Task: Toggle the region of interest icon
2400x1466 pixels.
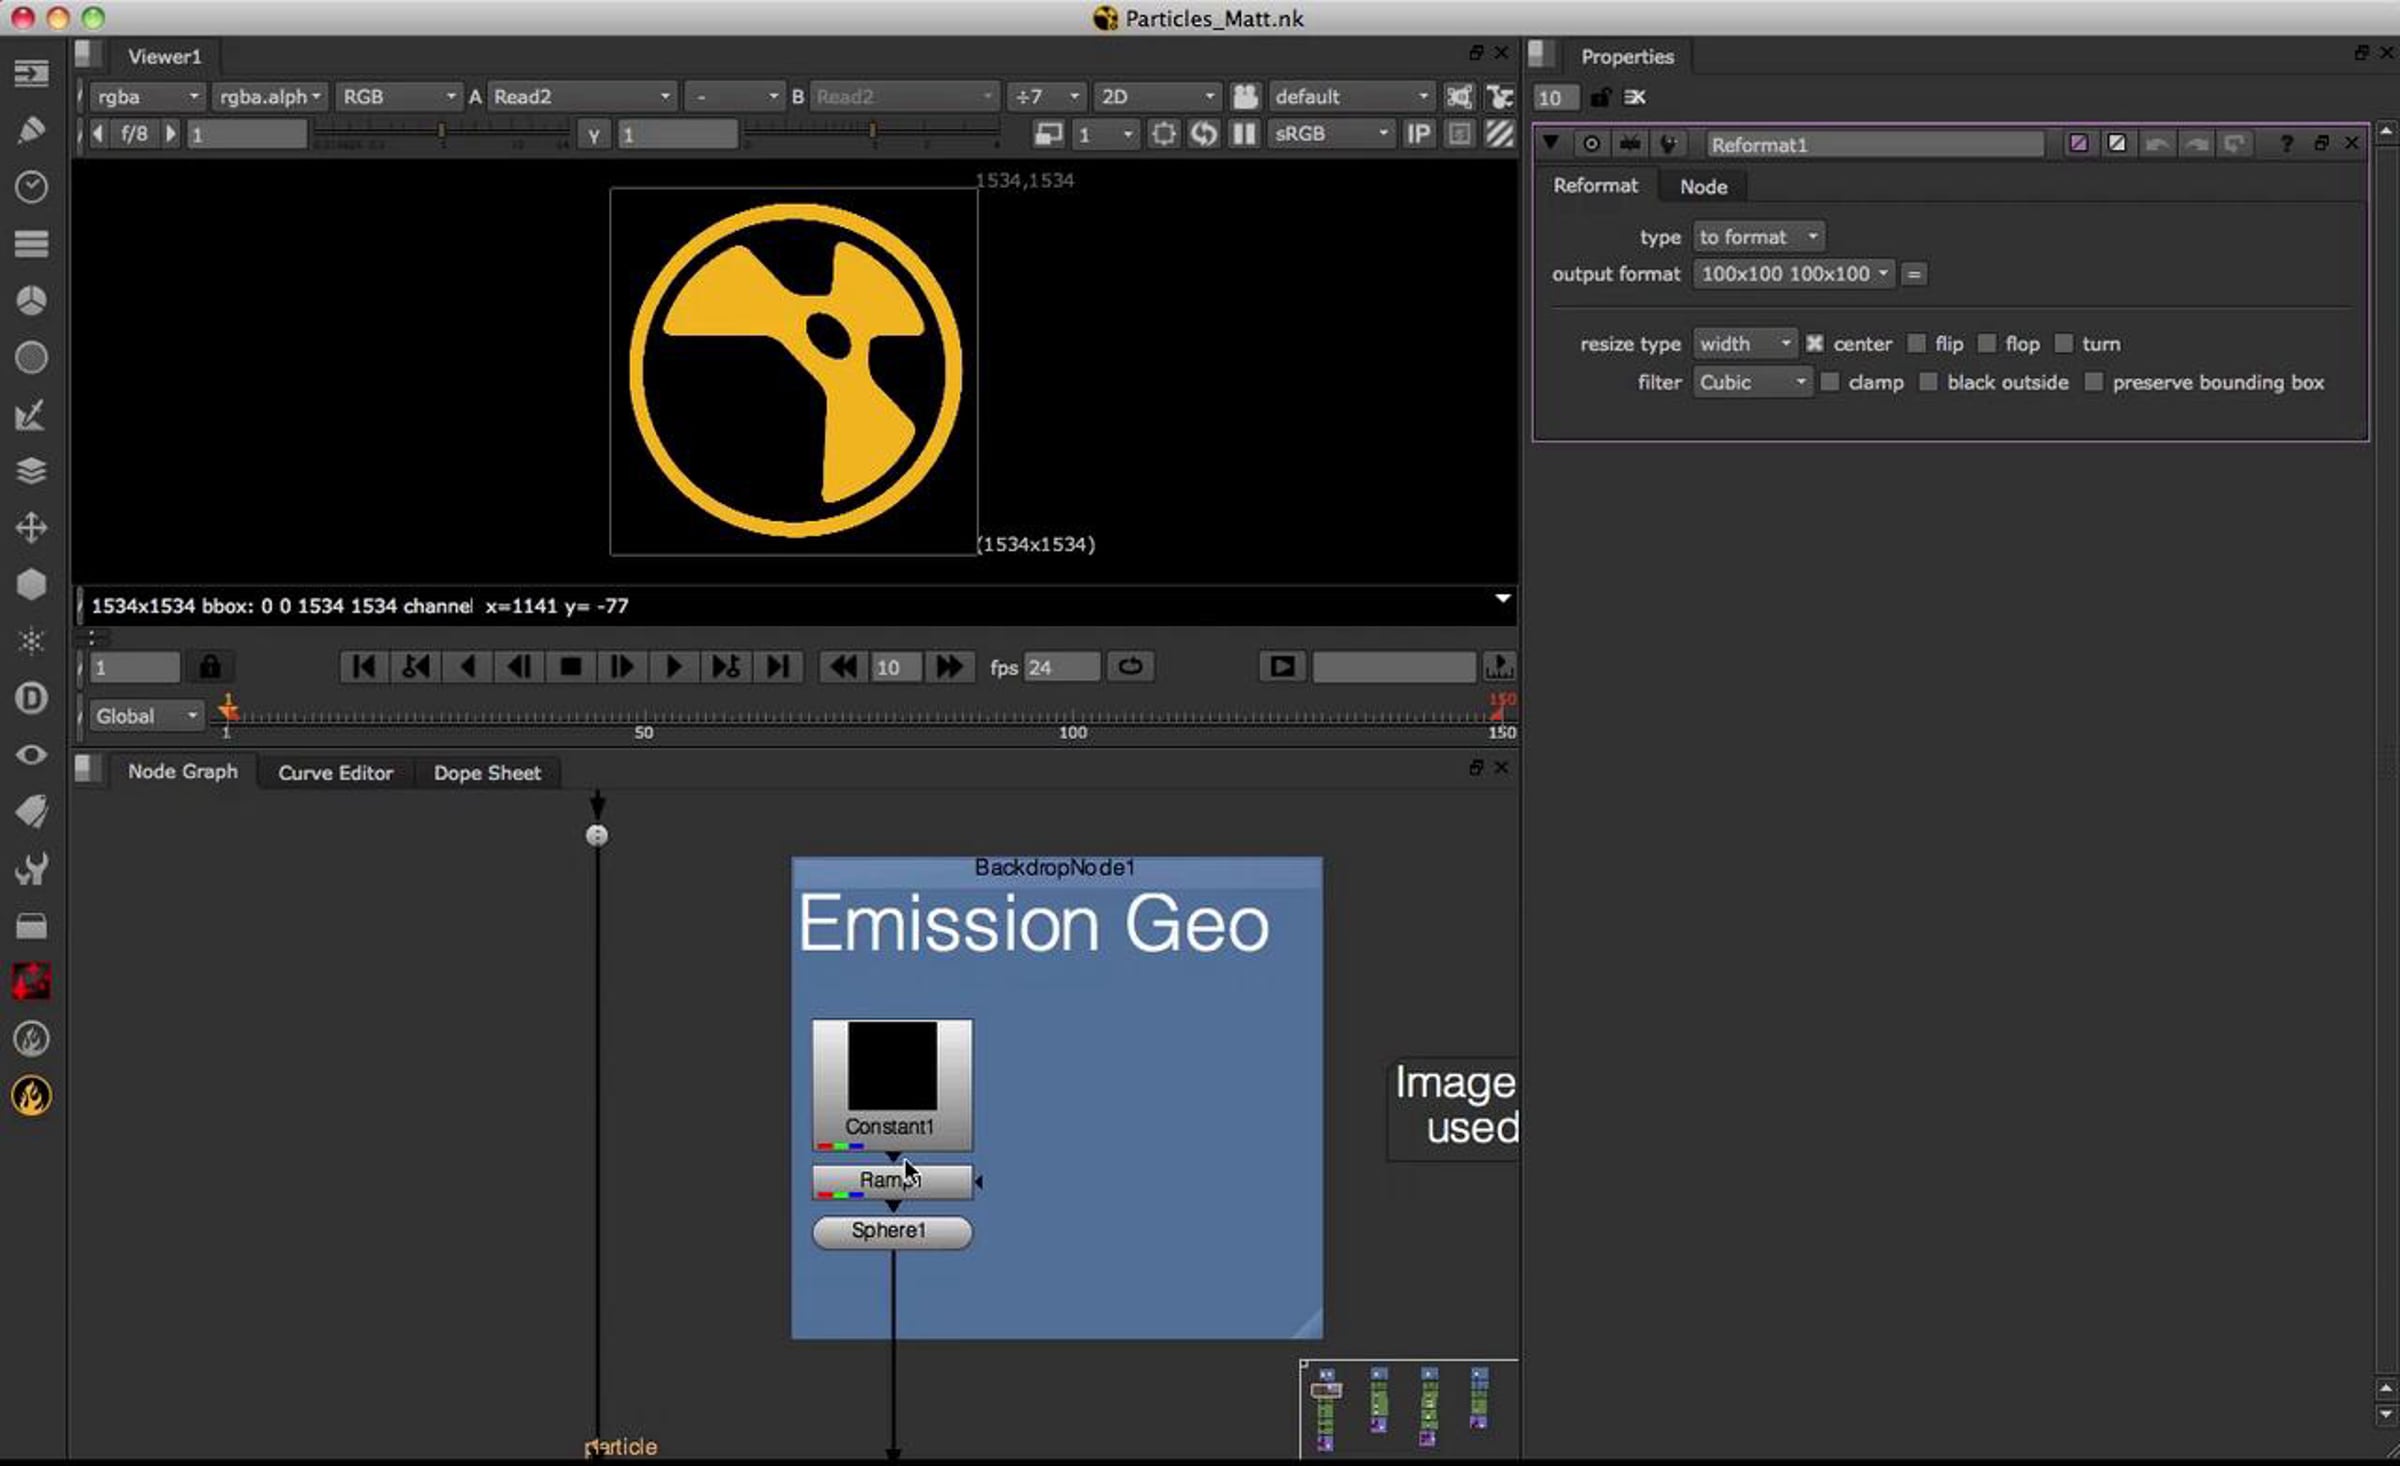Action: pyautogui.click(x=1164, y=134)
